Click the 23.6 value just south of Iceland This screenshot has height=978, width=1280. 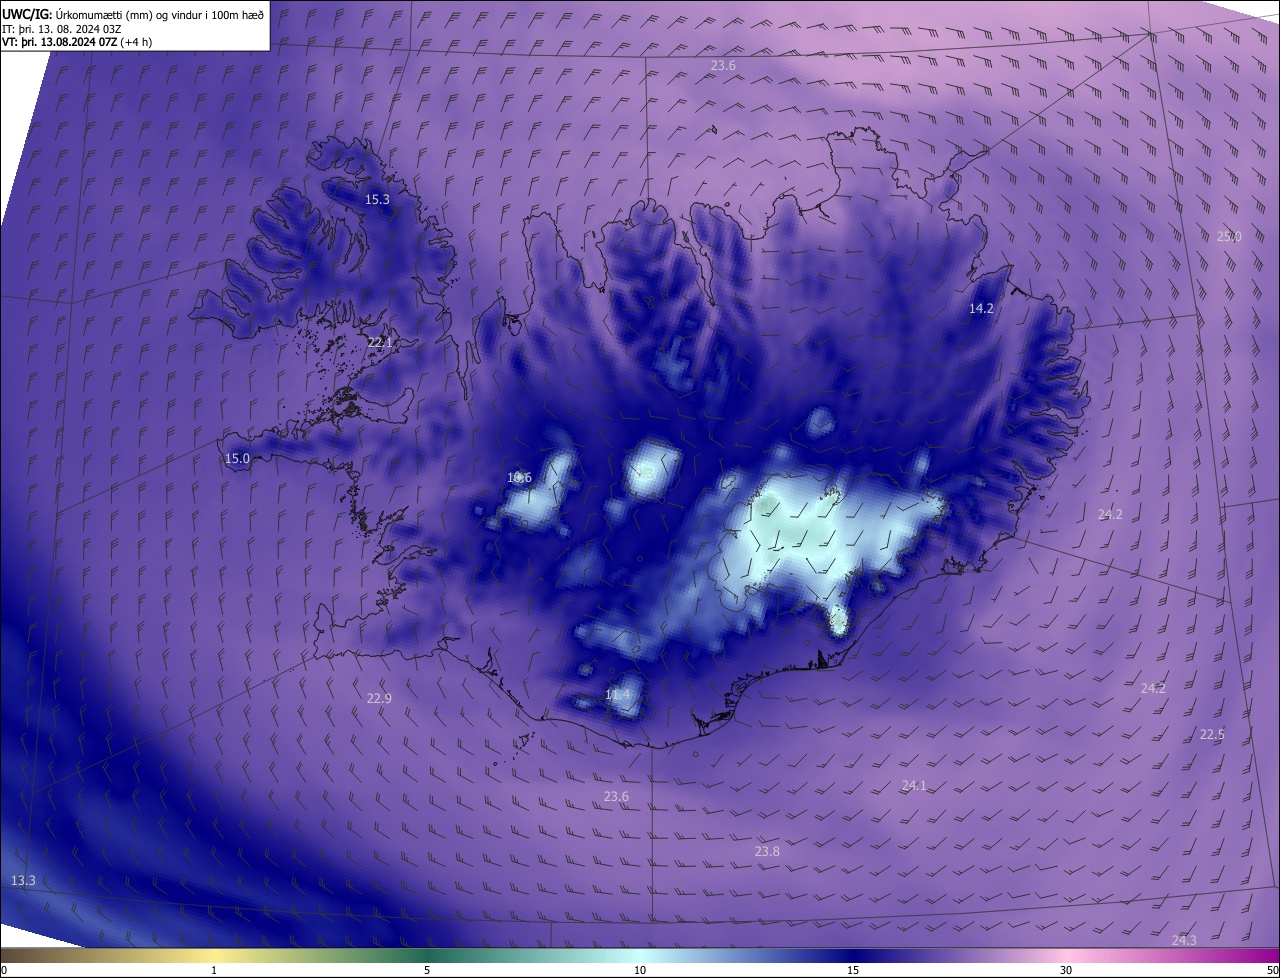[x=616, y=796]
